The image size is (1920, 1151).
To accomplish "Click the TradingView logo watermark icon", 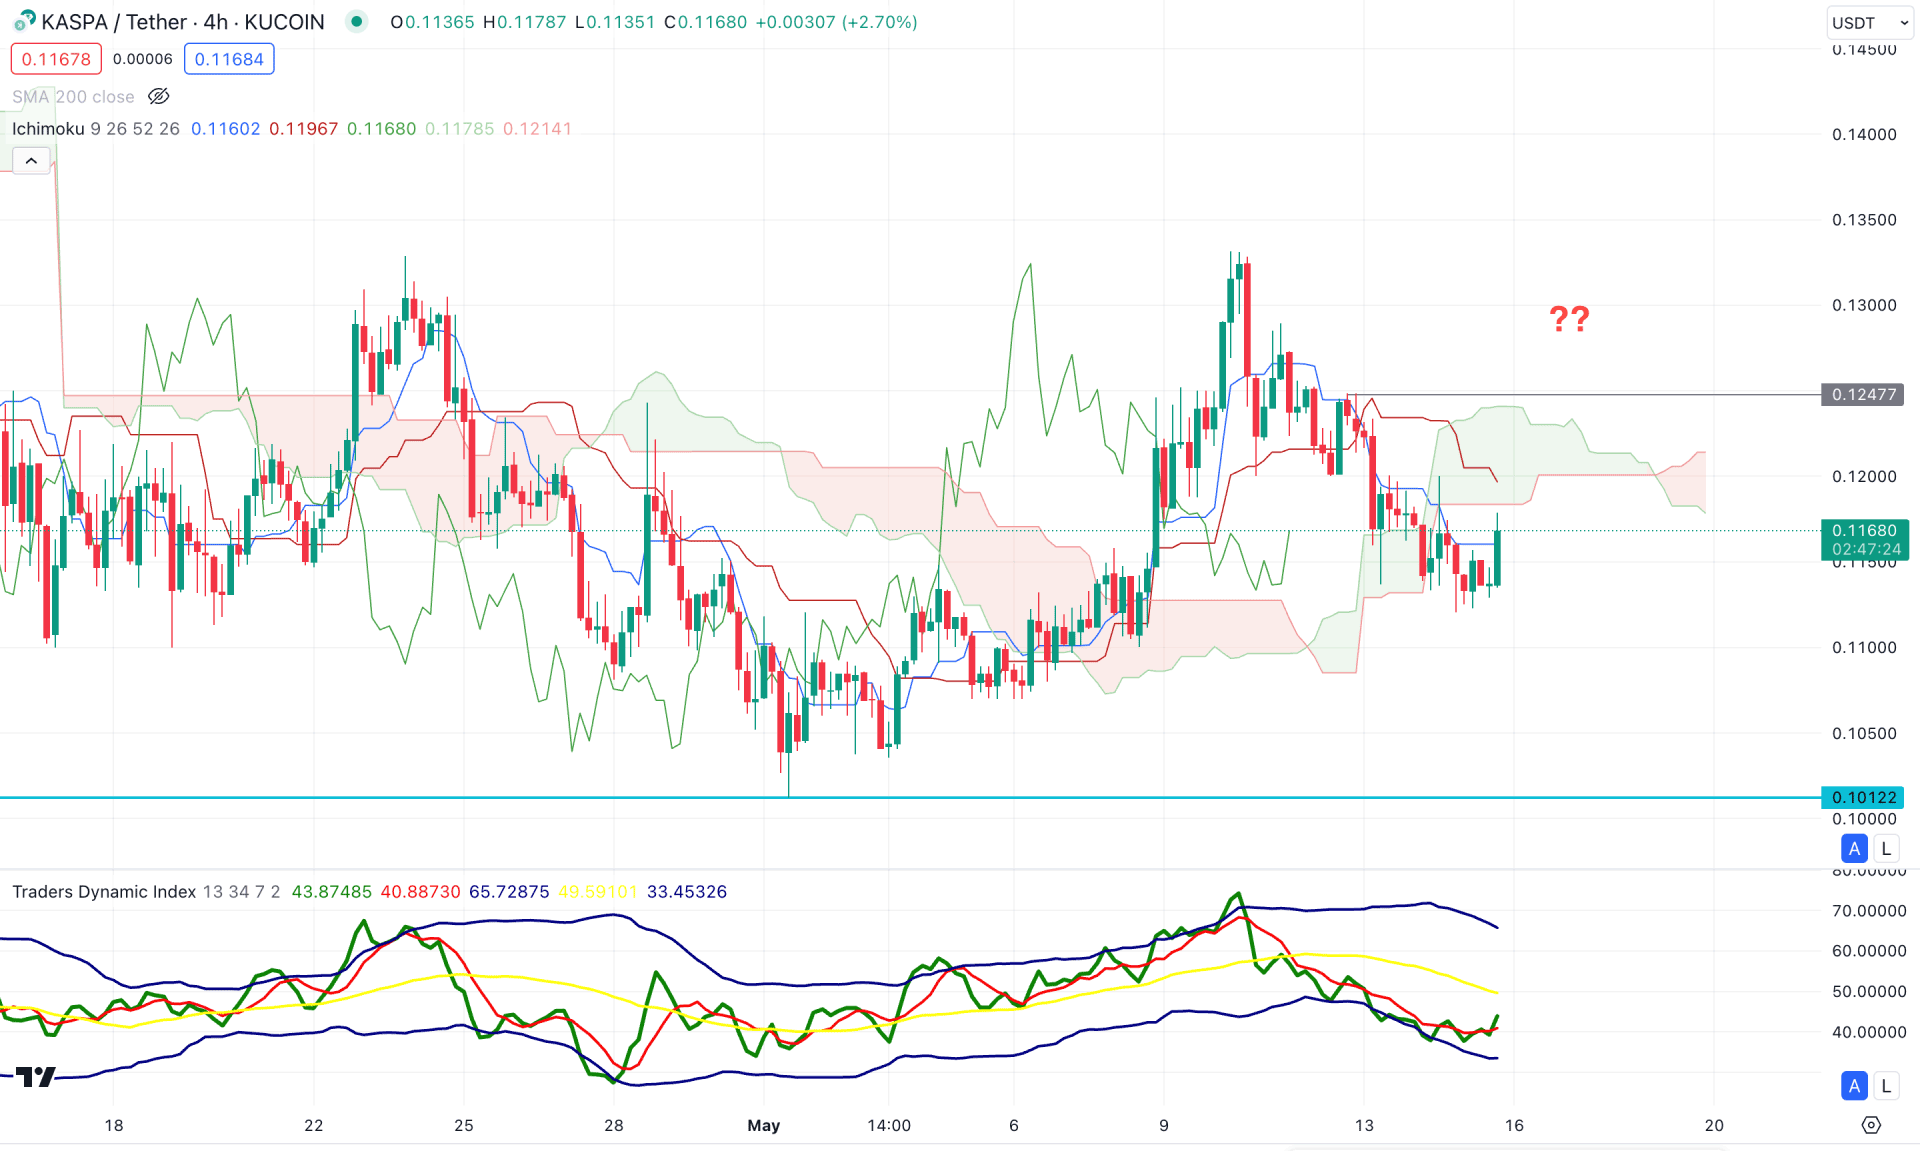I will click(x=35, y=1077).
